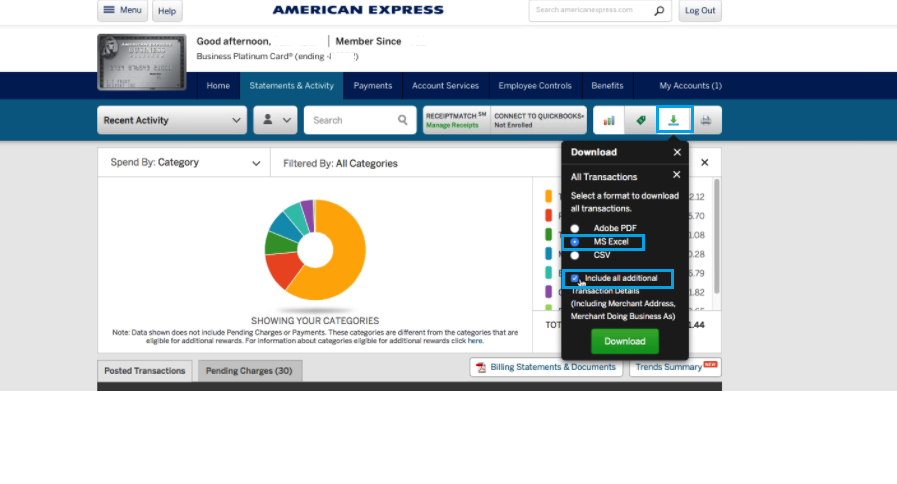Open the Recent Activity dropdown
897x484 pixels.
(x=172, y=120)
